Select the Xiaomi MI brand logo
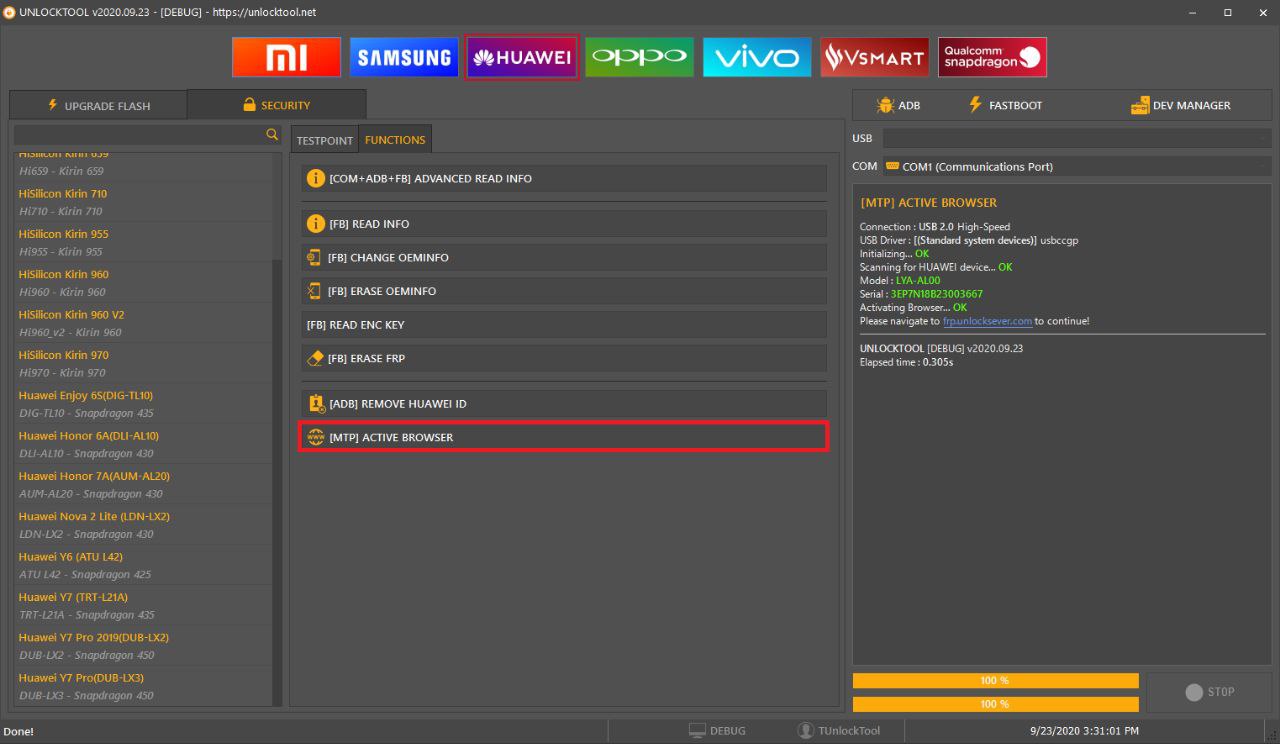 point(286,57)
